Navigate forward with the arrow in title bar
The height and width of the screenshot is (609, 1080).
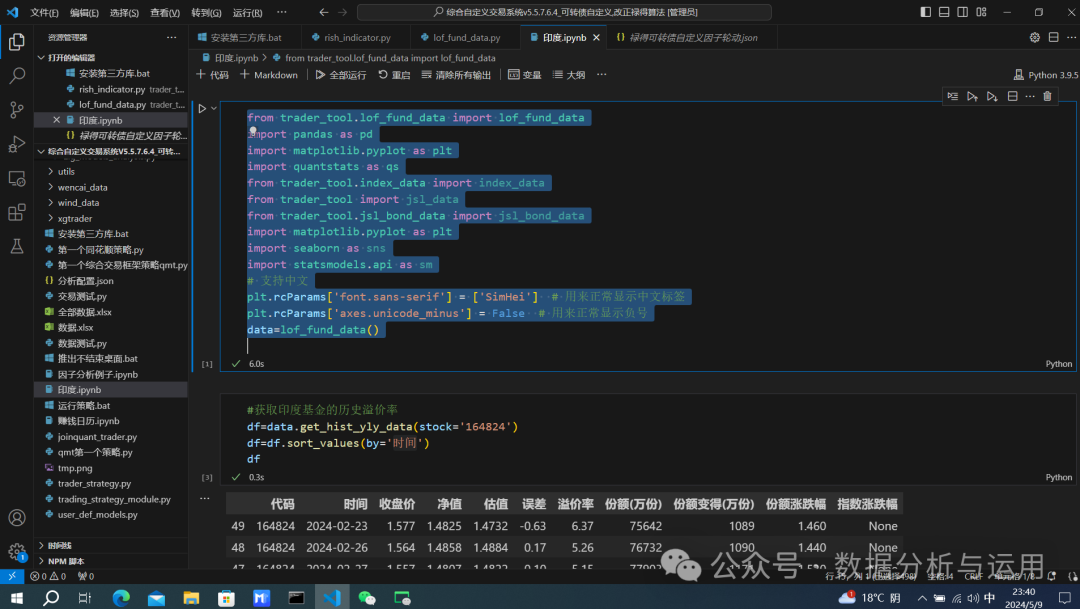tap(342, 12)
